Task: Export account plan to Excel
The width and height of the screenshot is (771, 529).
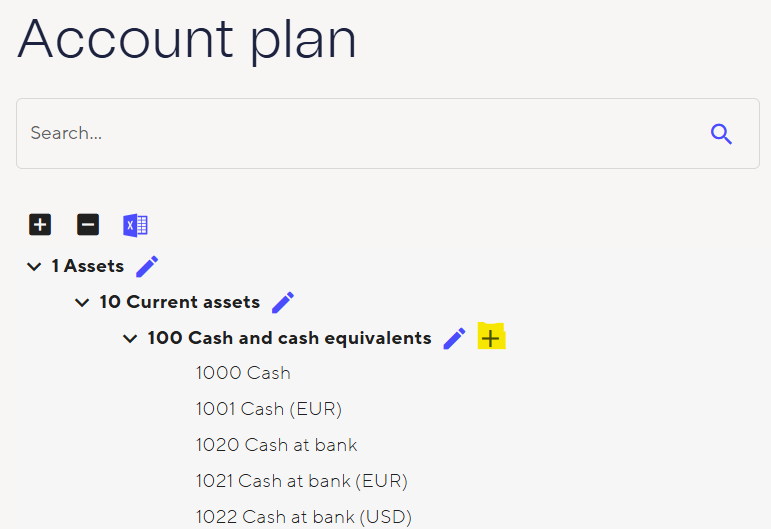Action: tap(135, 225)
